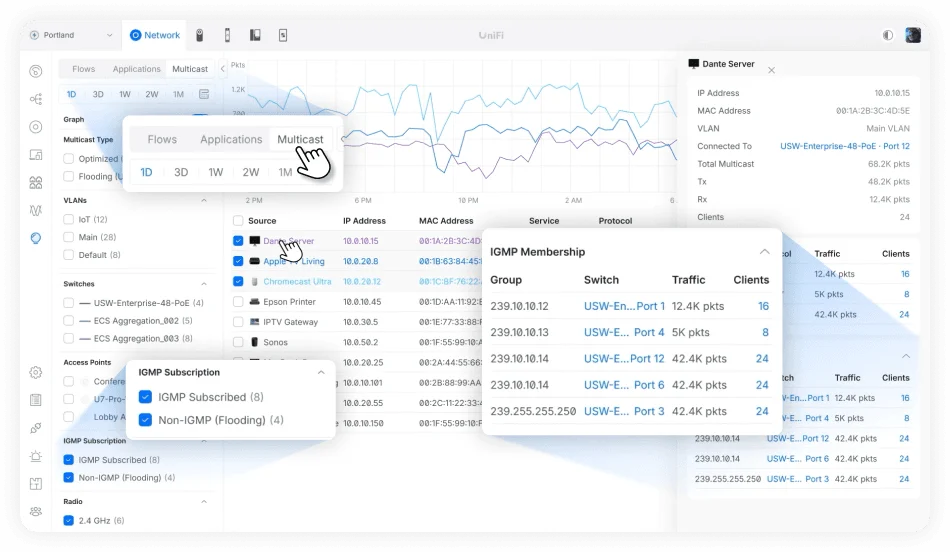Open the UniFi Devices circle icon in sidebar
This screenshot has width=950, height=552.
click(36, 127)
